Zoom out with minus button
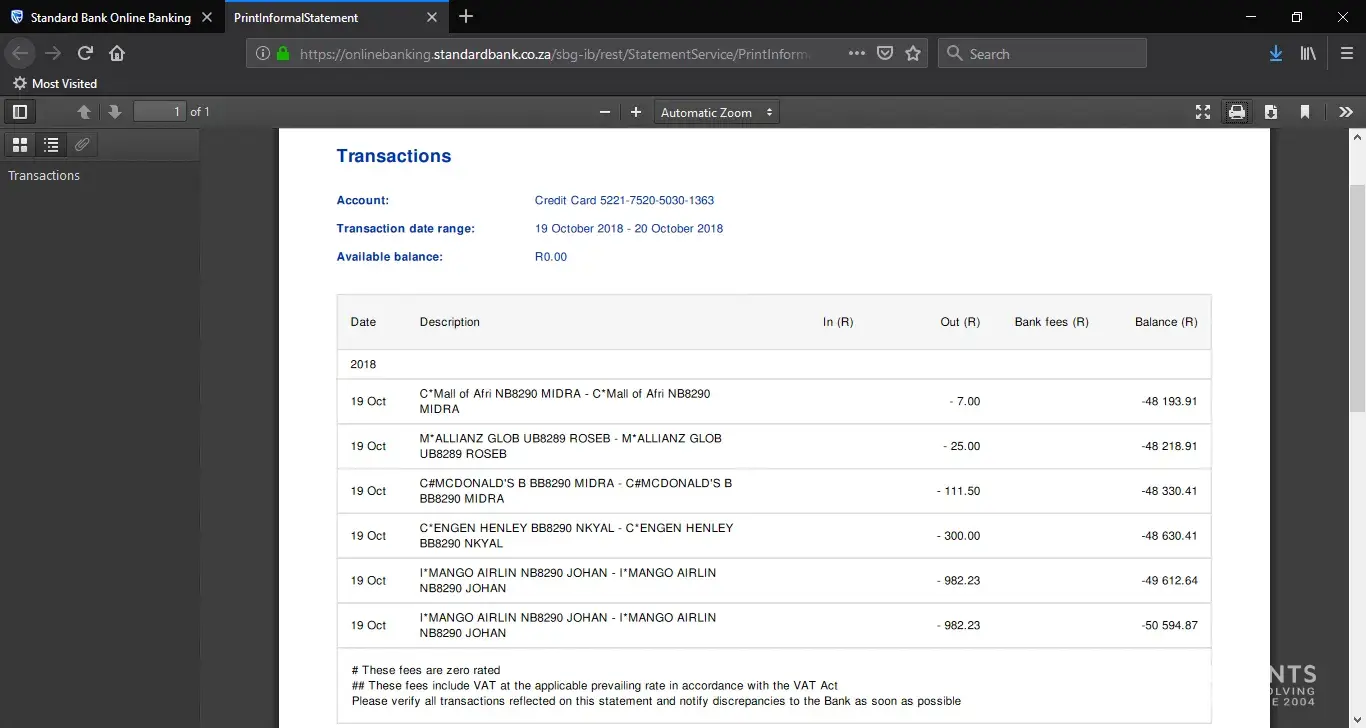Screen dimensions: 1366x728 click(x=604, y=112)
